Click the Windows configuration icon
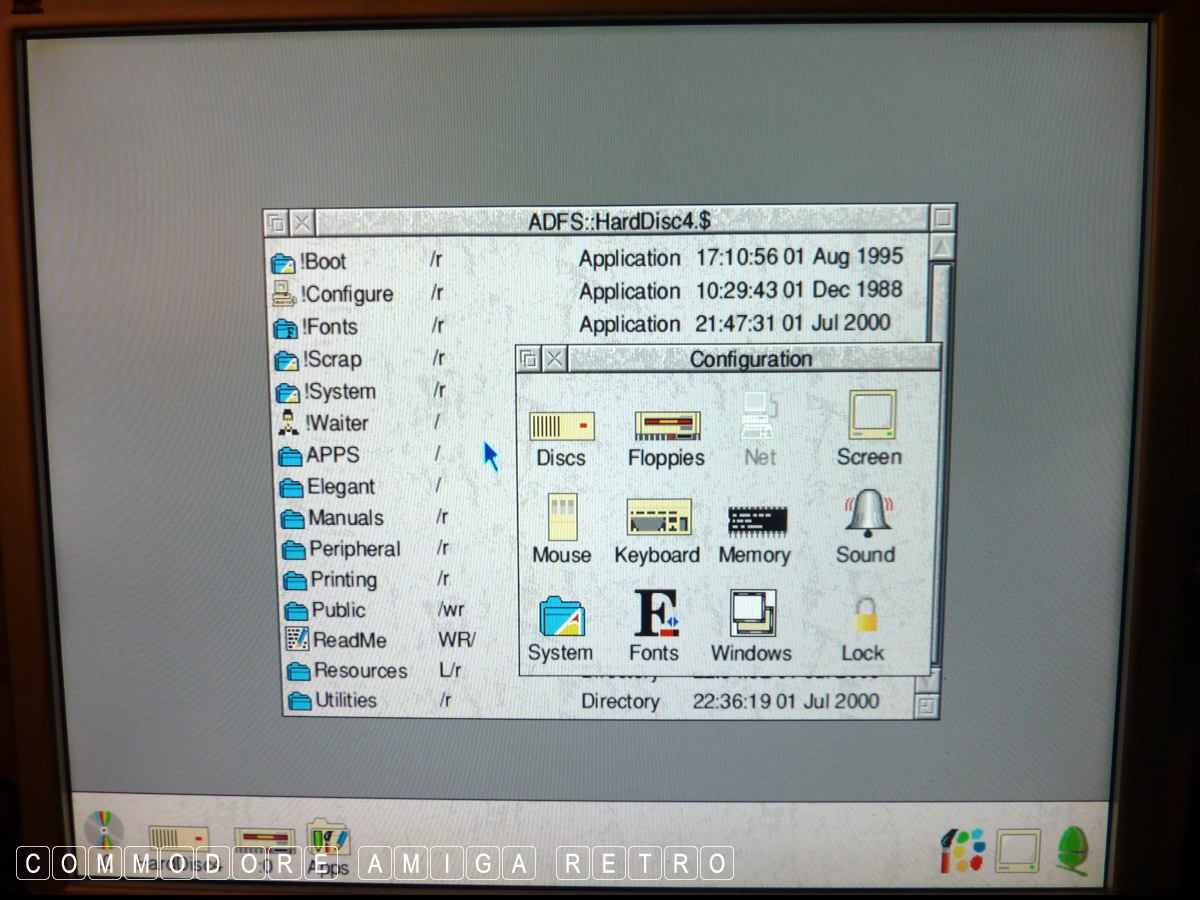Image resolution: width=1200 pixels, height=900 pixels. coord(752,614)
